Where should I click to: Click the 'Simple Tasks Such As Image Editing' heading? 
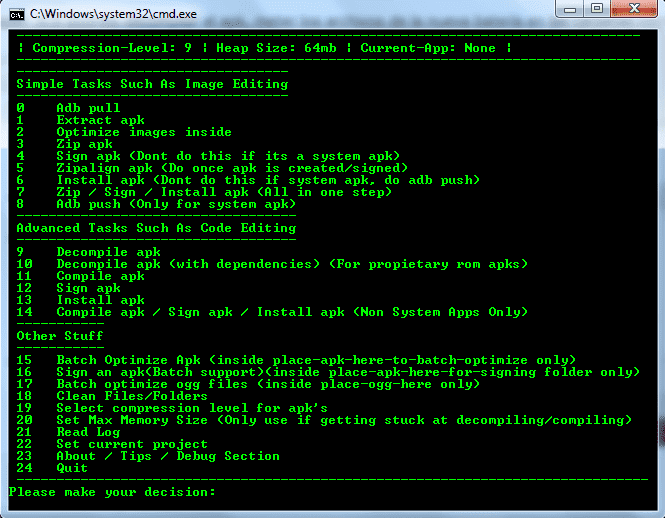(152, 84)
